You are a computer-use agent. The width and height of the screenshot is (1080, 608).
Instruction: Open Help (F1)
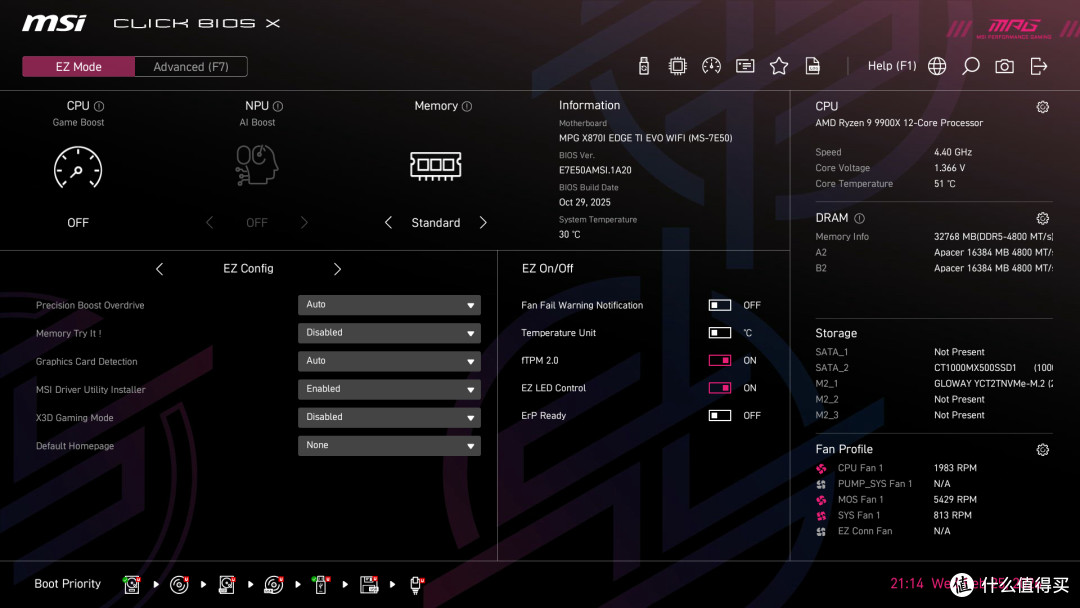892,66
